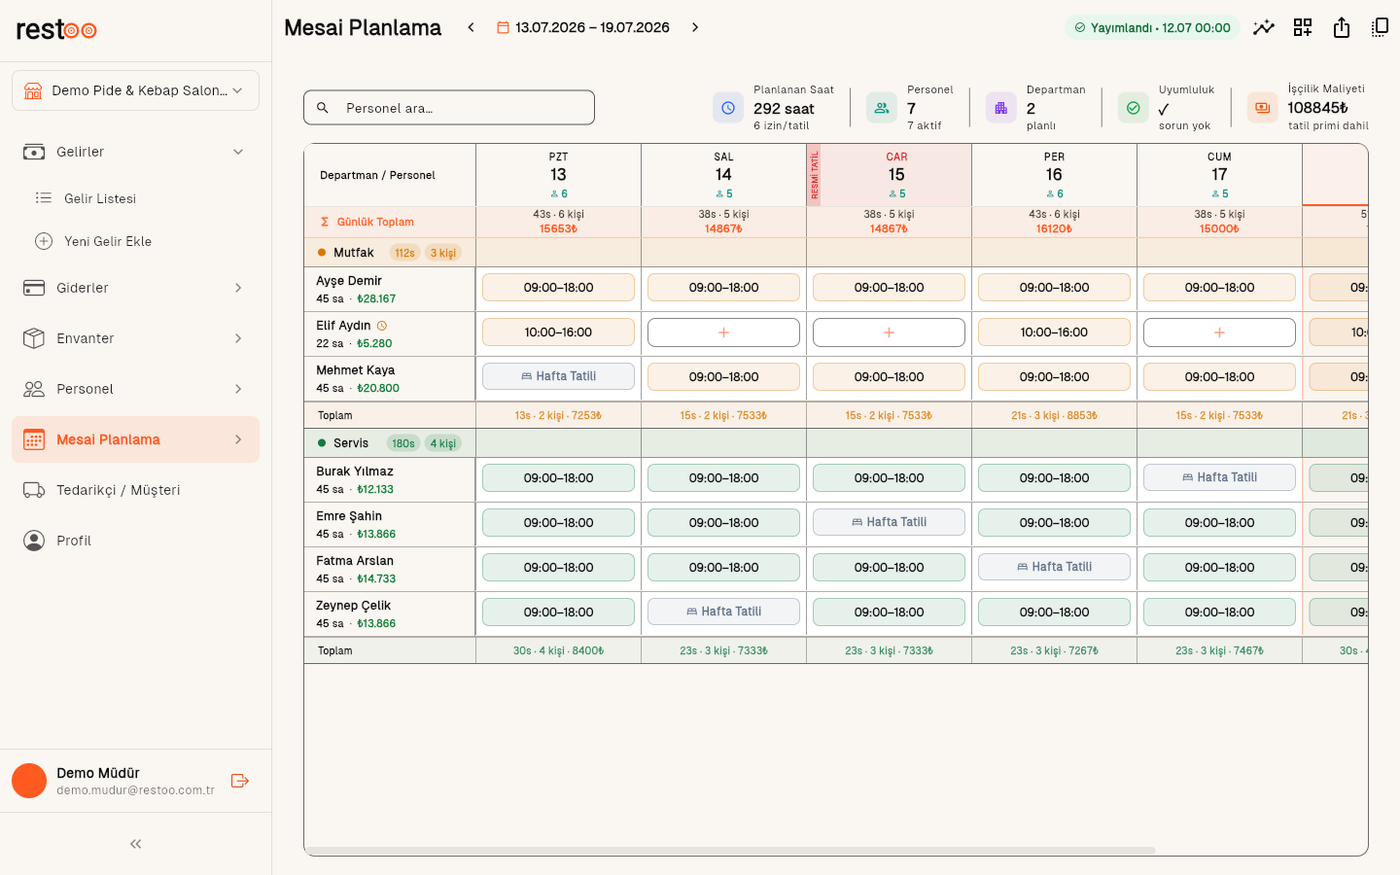Click the clock icon next to Elif Aydın
This screenshot has width=1400, height=875.
click(382, 326)
